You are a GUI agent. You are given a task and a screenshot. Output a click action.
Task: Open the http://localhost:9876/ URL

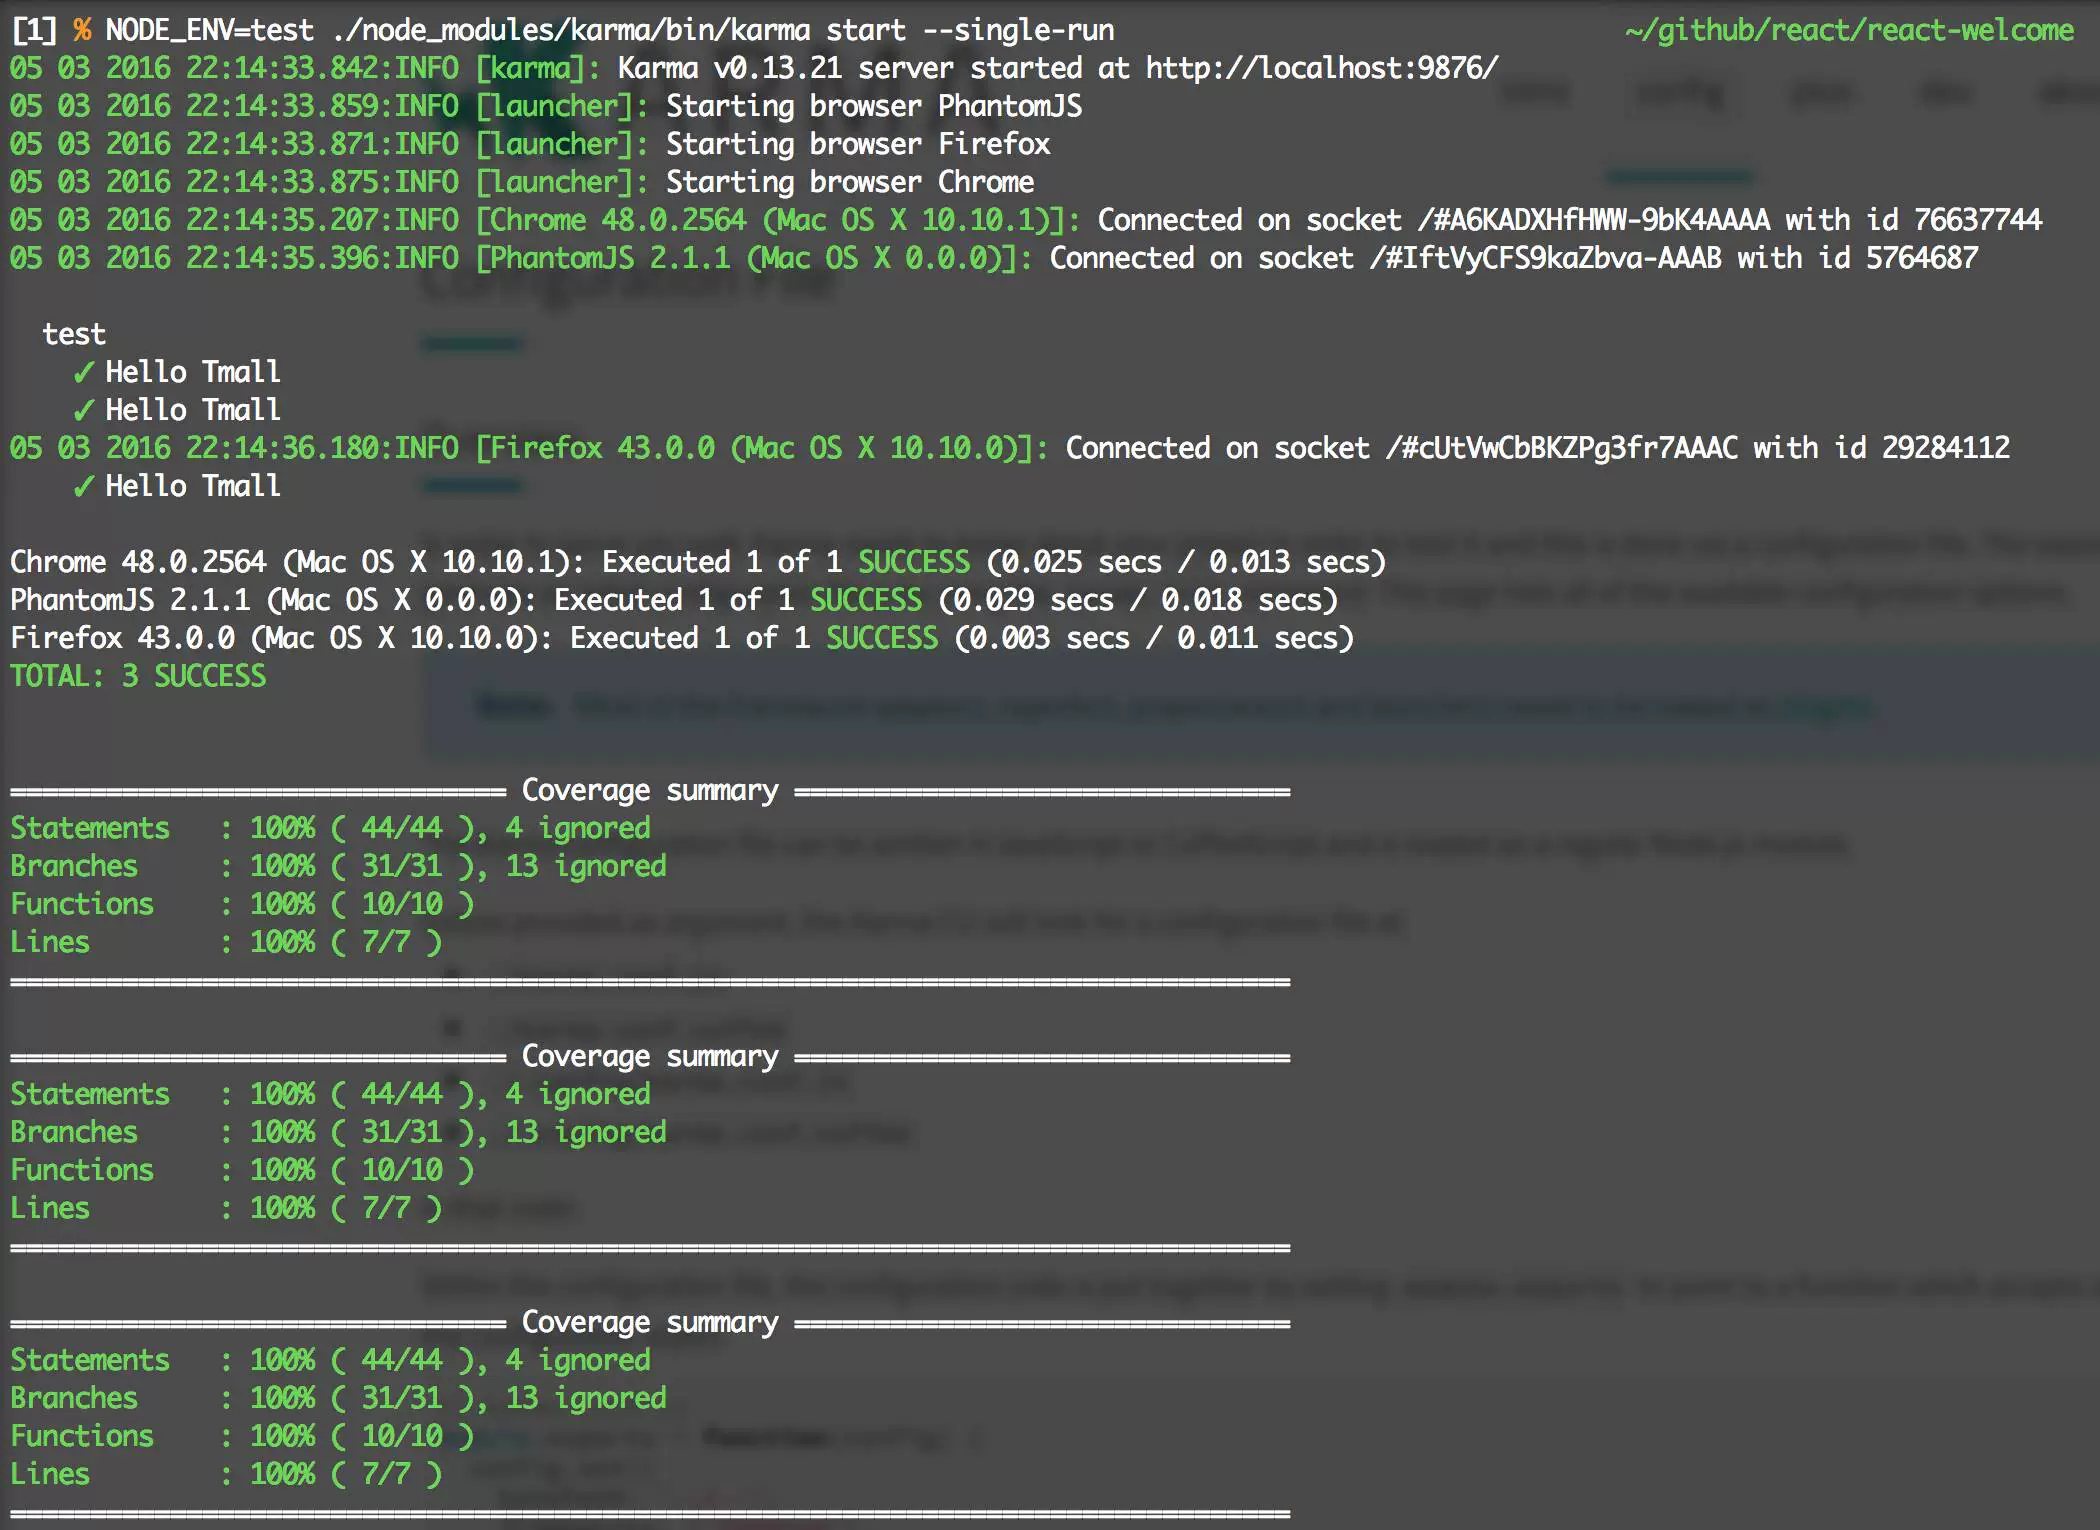coord(1322,68)
